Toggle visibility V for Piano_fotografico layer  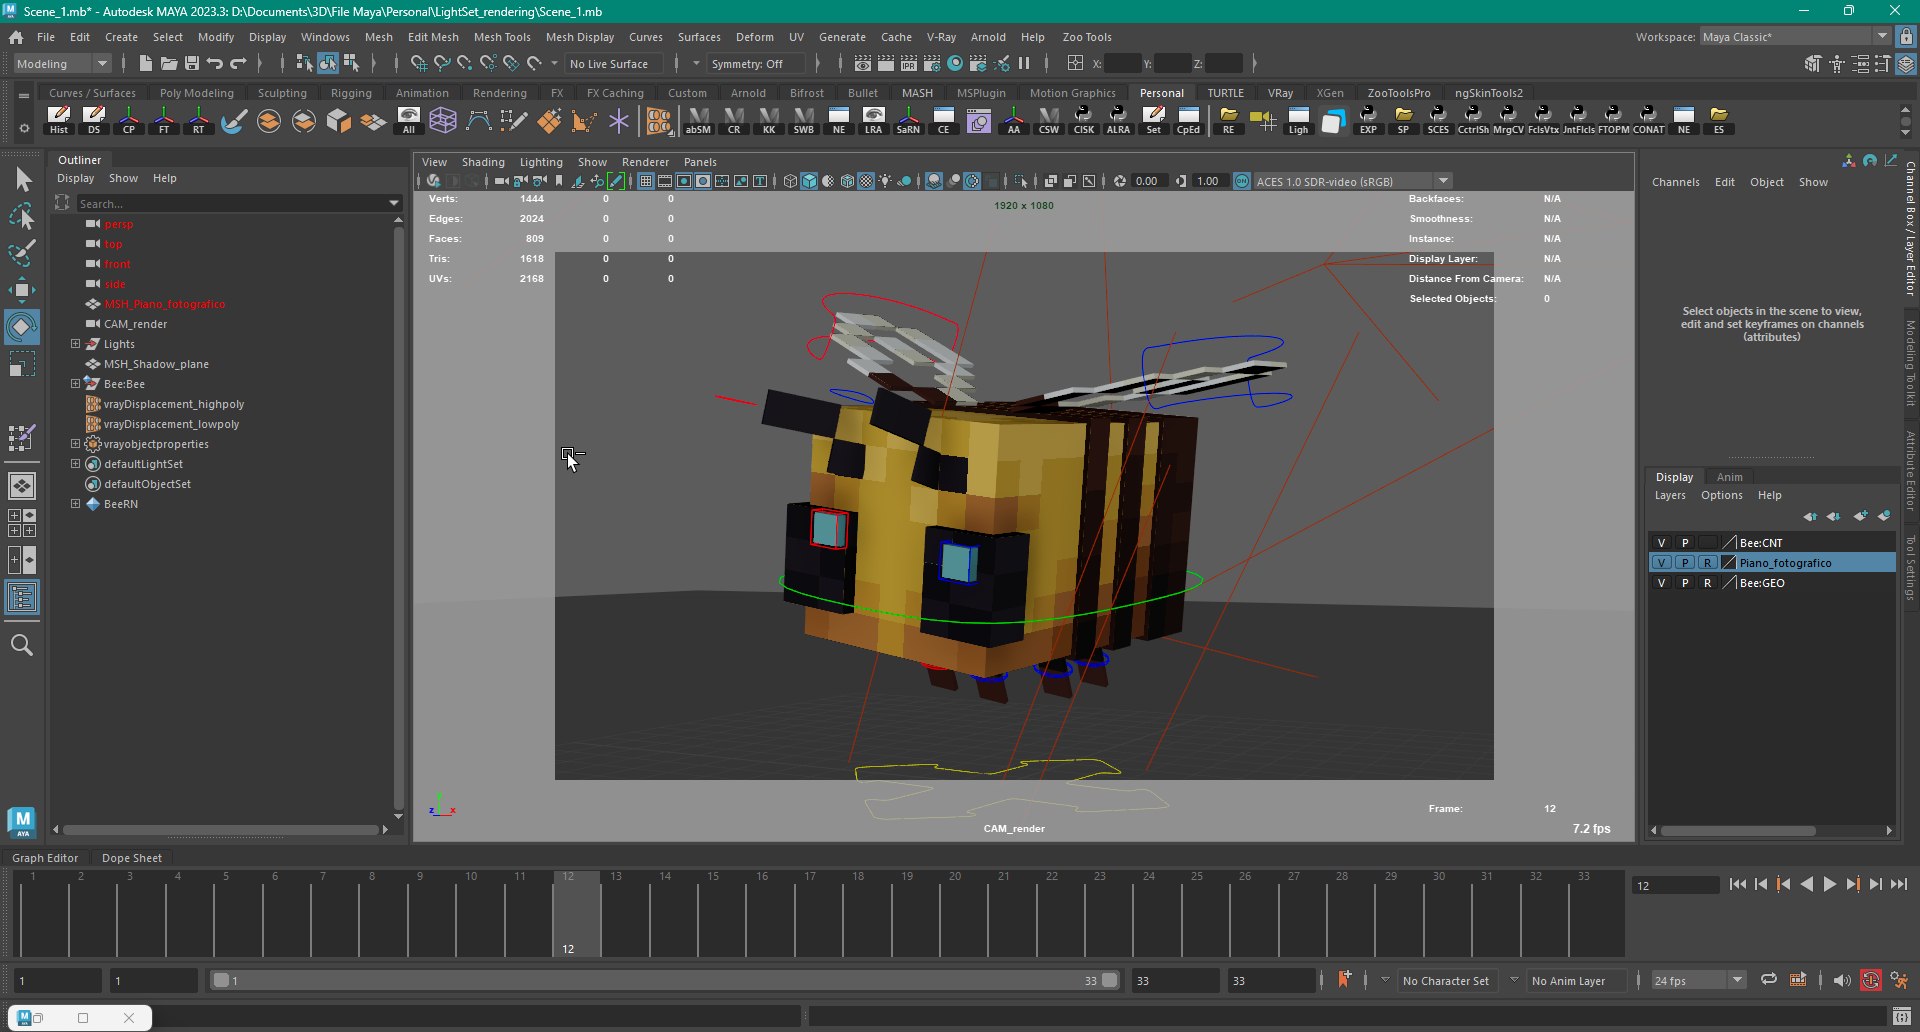click(1661, 563)
